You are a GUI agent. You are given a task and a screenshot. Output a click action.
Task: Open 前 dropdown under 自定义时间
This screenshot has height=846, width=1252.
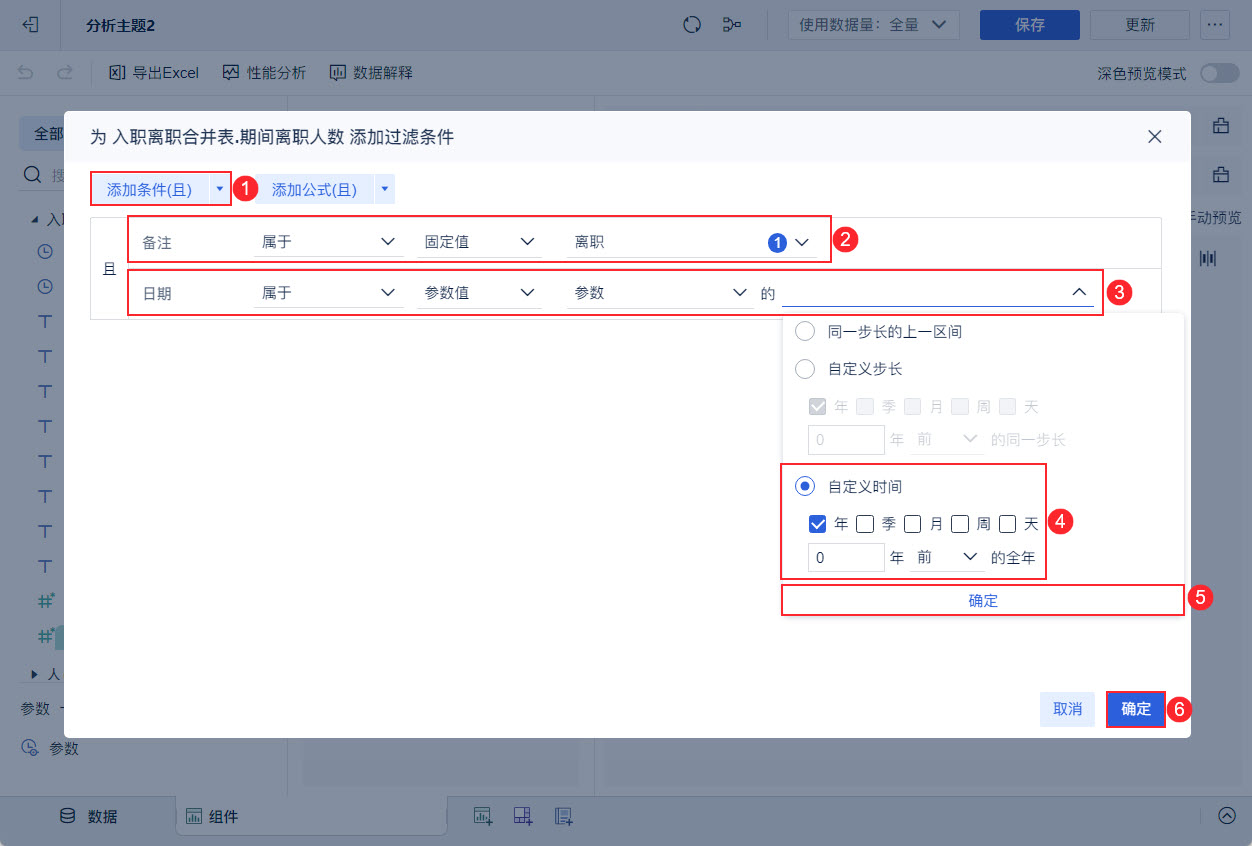coord(946,558)
